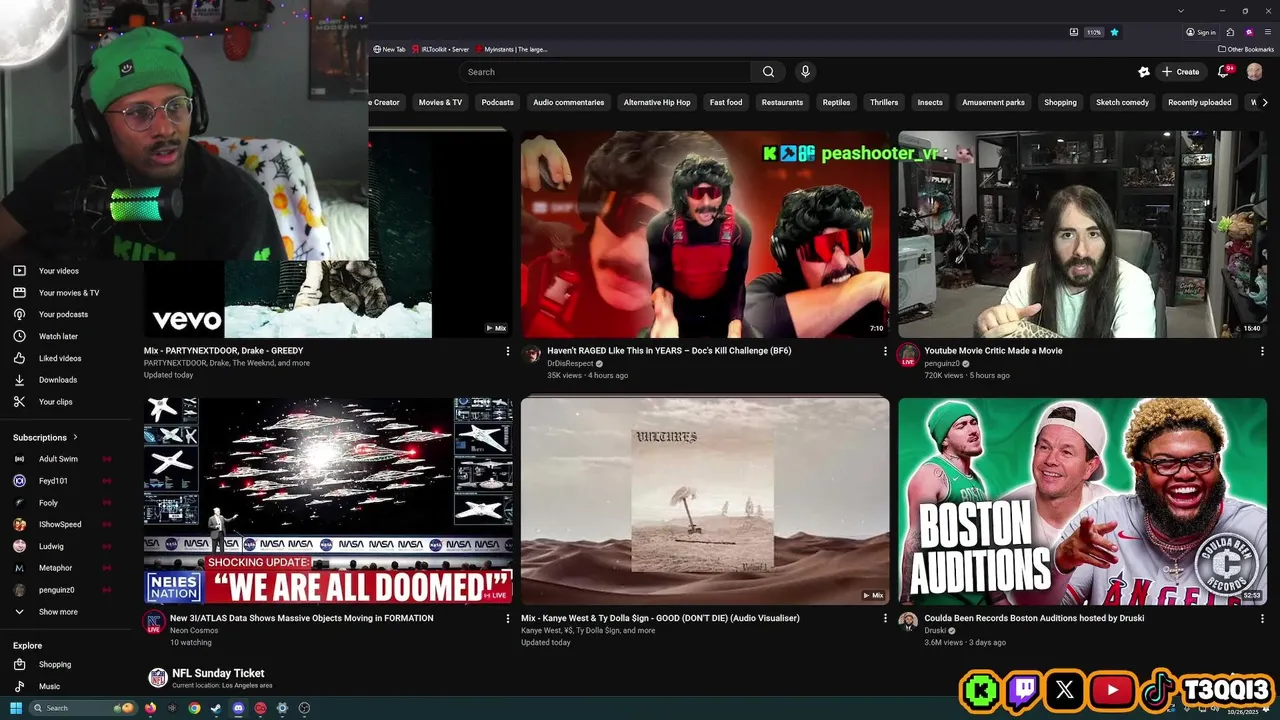Select the Audio commentaries chip
This screenshot has height=720, width=1280.
pos(569,102)
